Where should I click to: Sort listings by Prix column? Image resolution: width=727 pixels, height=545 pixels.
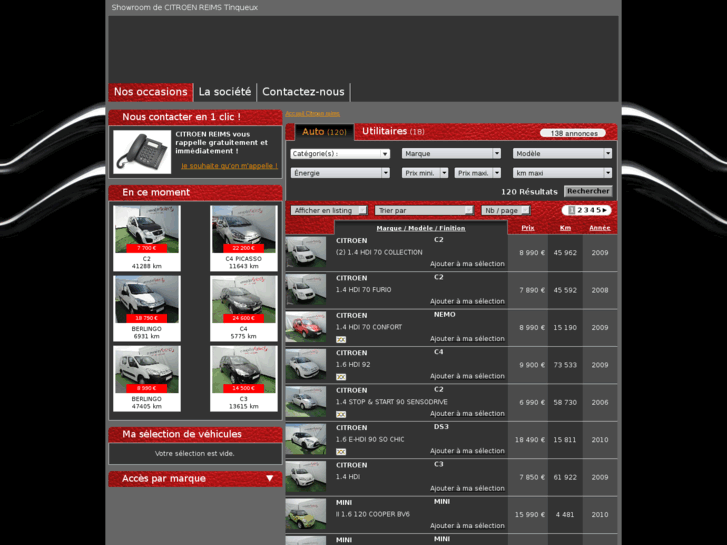pos(528,228)
